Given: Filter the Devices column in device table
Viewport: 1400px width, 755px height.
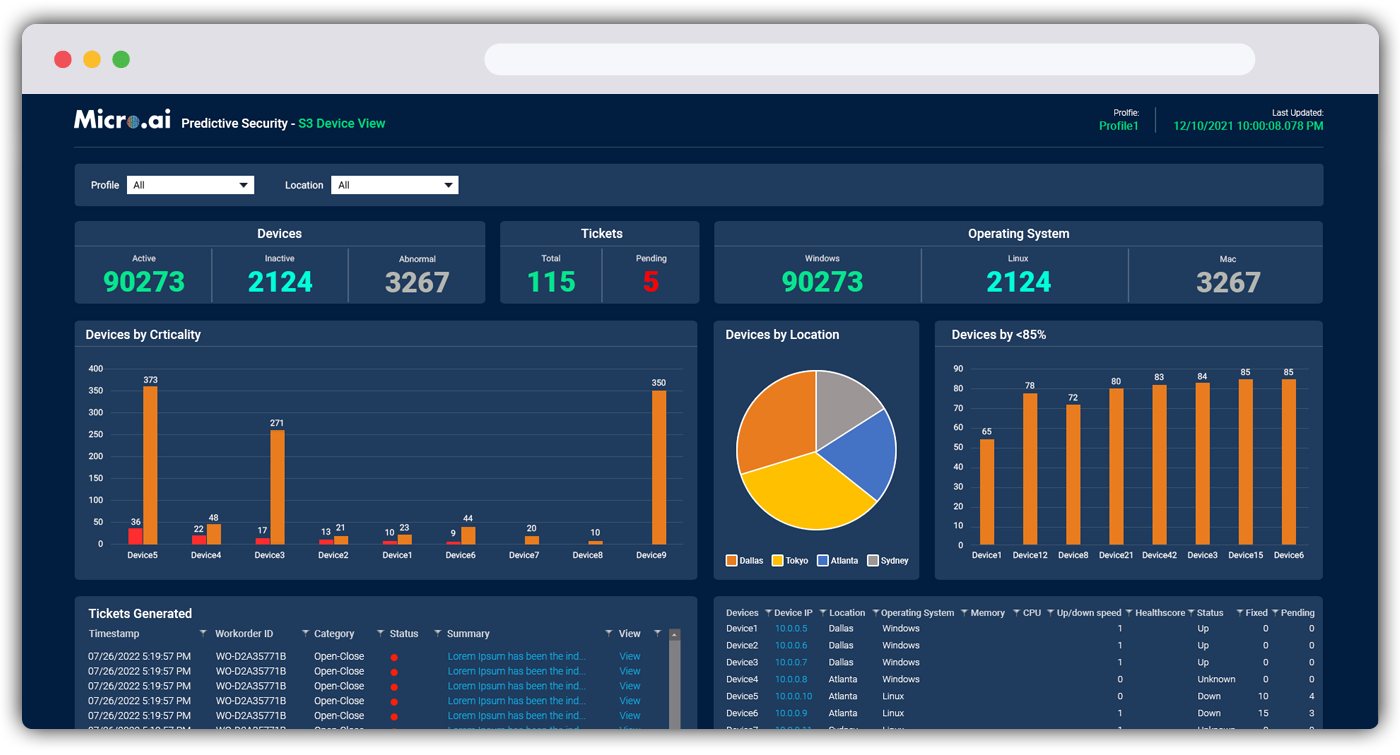Looking at the screenshot, I should coord(768,612).
